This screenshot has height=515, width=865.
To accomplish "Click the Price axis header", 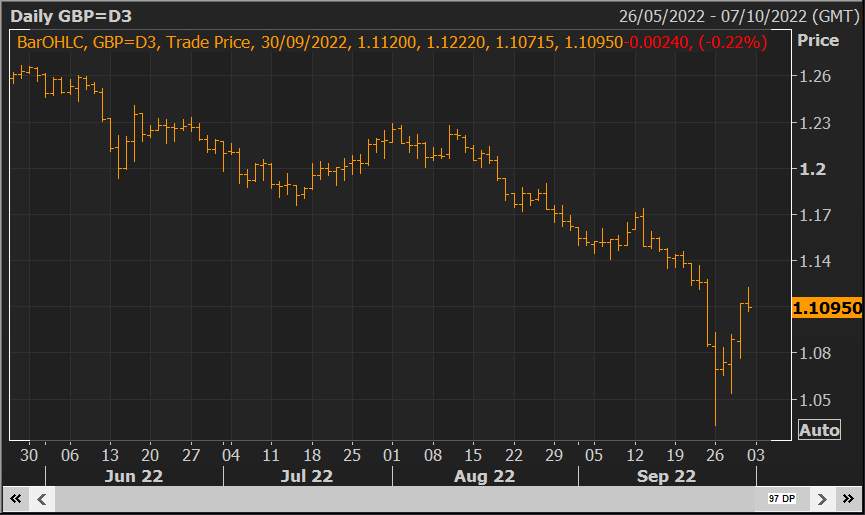I will tap(818, 40).
